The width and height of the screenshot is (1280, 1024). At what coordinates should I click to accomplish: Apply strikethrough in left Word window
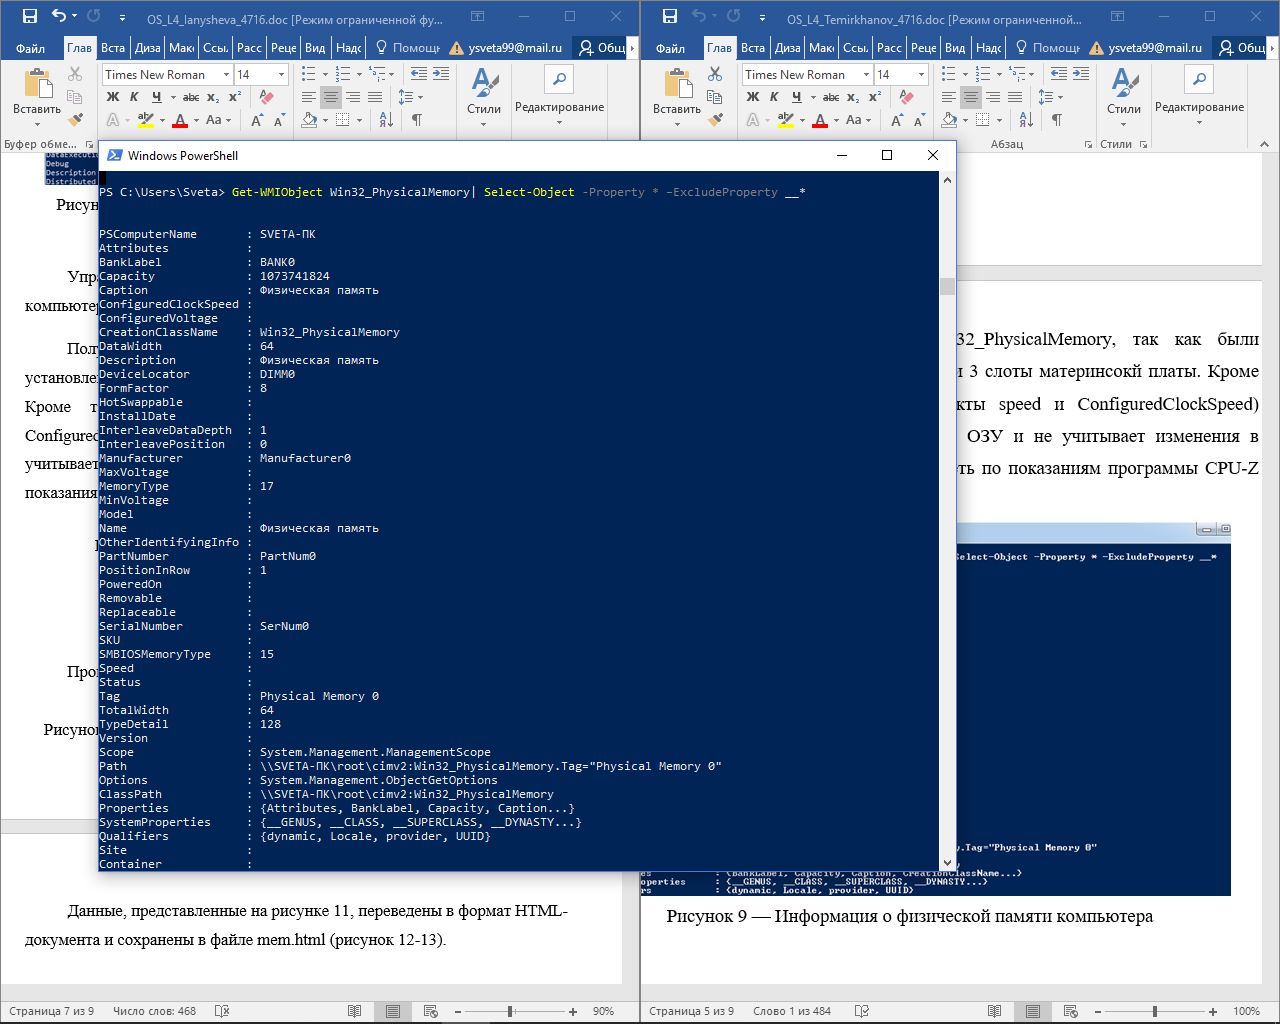coord(191,97)
